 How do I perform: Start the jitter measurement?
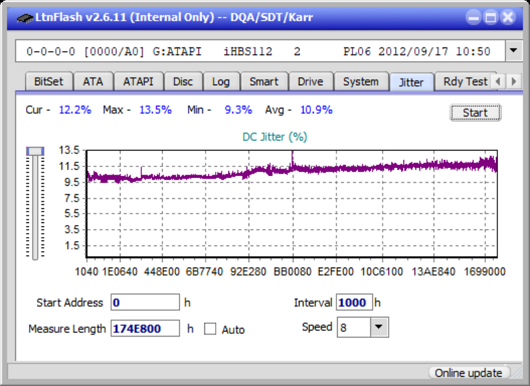(x=475, y=113)
